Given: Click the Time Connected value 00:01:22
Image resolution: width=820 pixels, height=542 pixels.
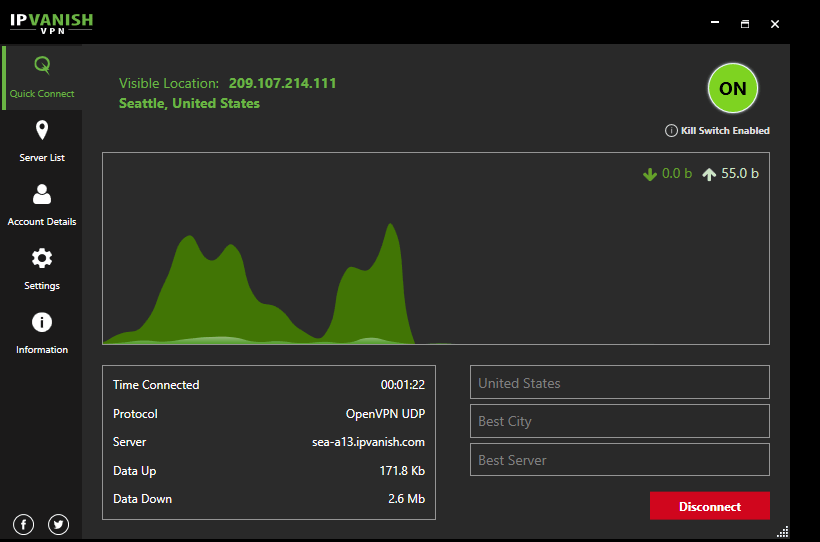Looking at the screenshot, I should tap(403, 385).
